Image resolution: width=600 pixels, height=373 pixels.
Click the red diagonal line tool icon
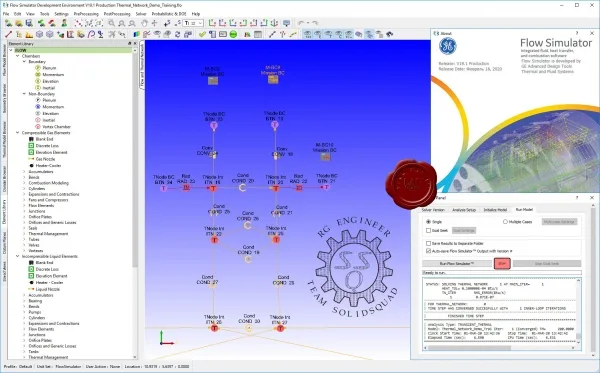point(8,34)
